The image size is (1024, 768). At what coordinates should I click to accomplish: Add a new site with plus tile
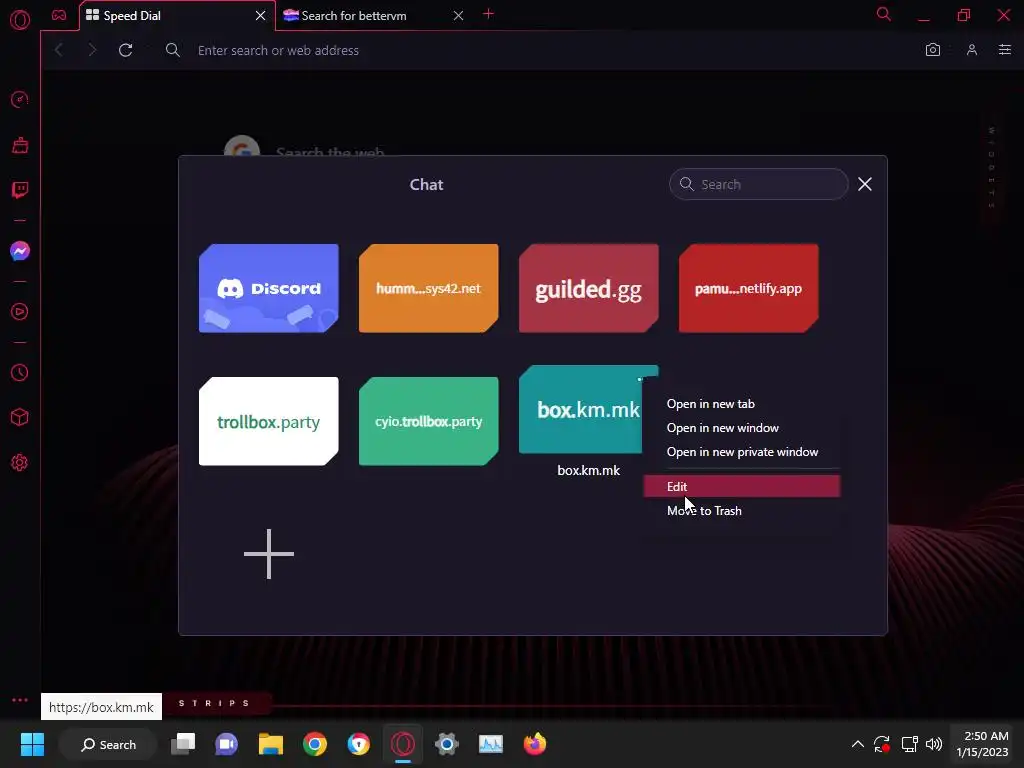268,554
